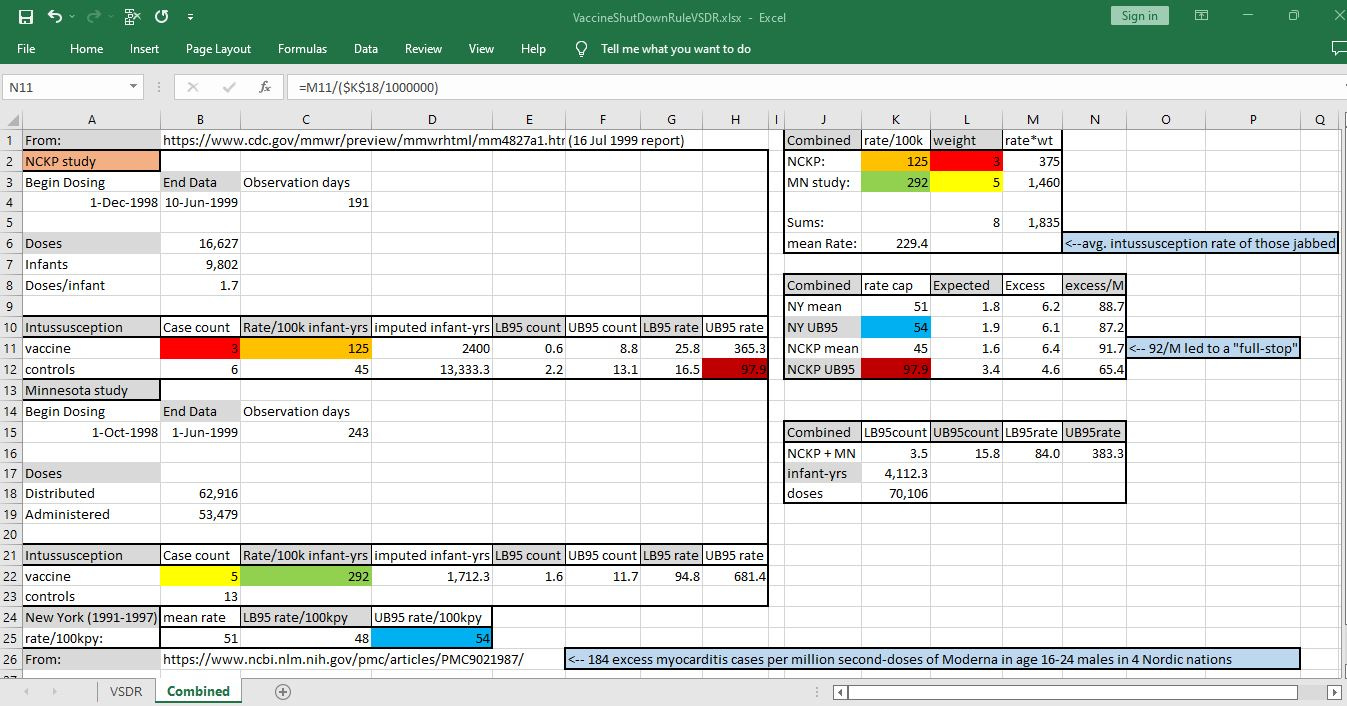Click the mean Rate value 229.4
The height and width of the screenshot is (706, 1347).
click(x=896, y=244)
